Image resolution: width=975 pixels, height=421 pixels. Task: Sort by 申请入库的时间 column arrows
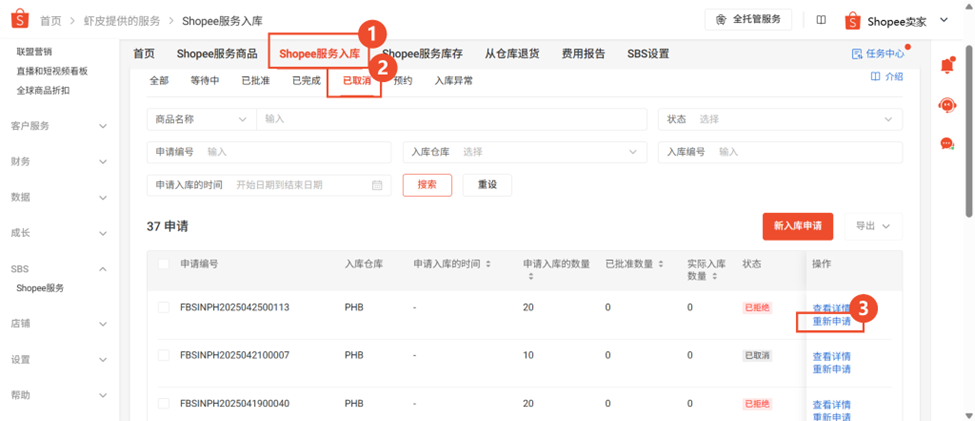(488, 264)
